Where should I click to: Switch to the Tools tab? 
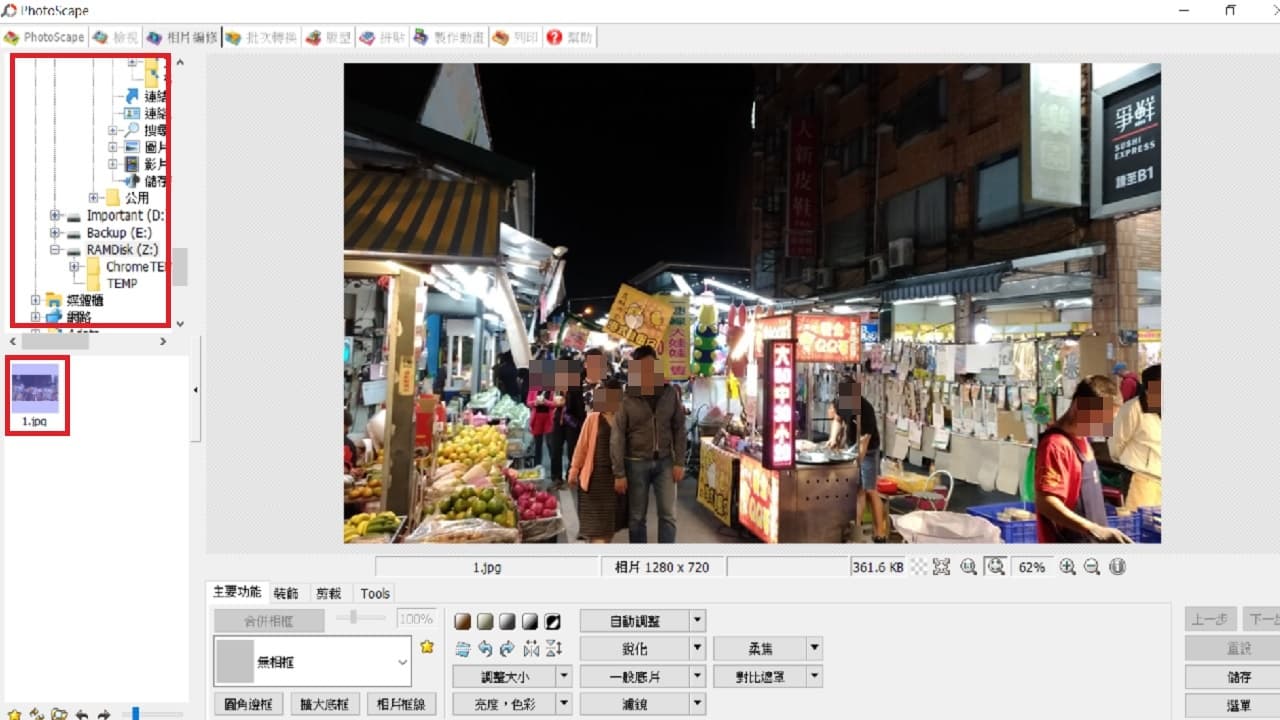[x=375, y=593]
